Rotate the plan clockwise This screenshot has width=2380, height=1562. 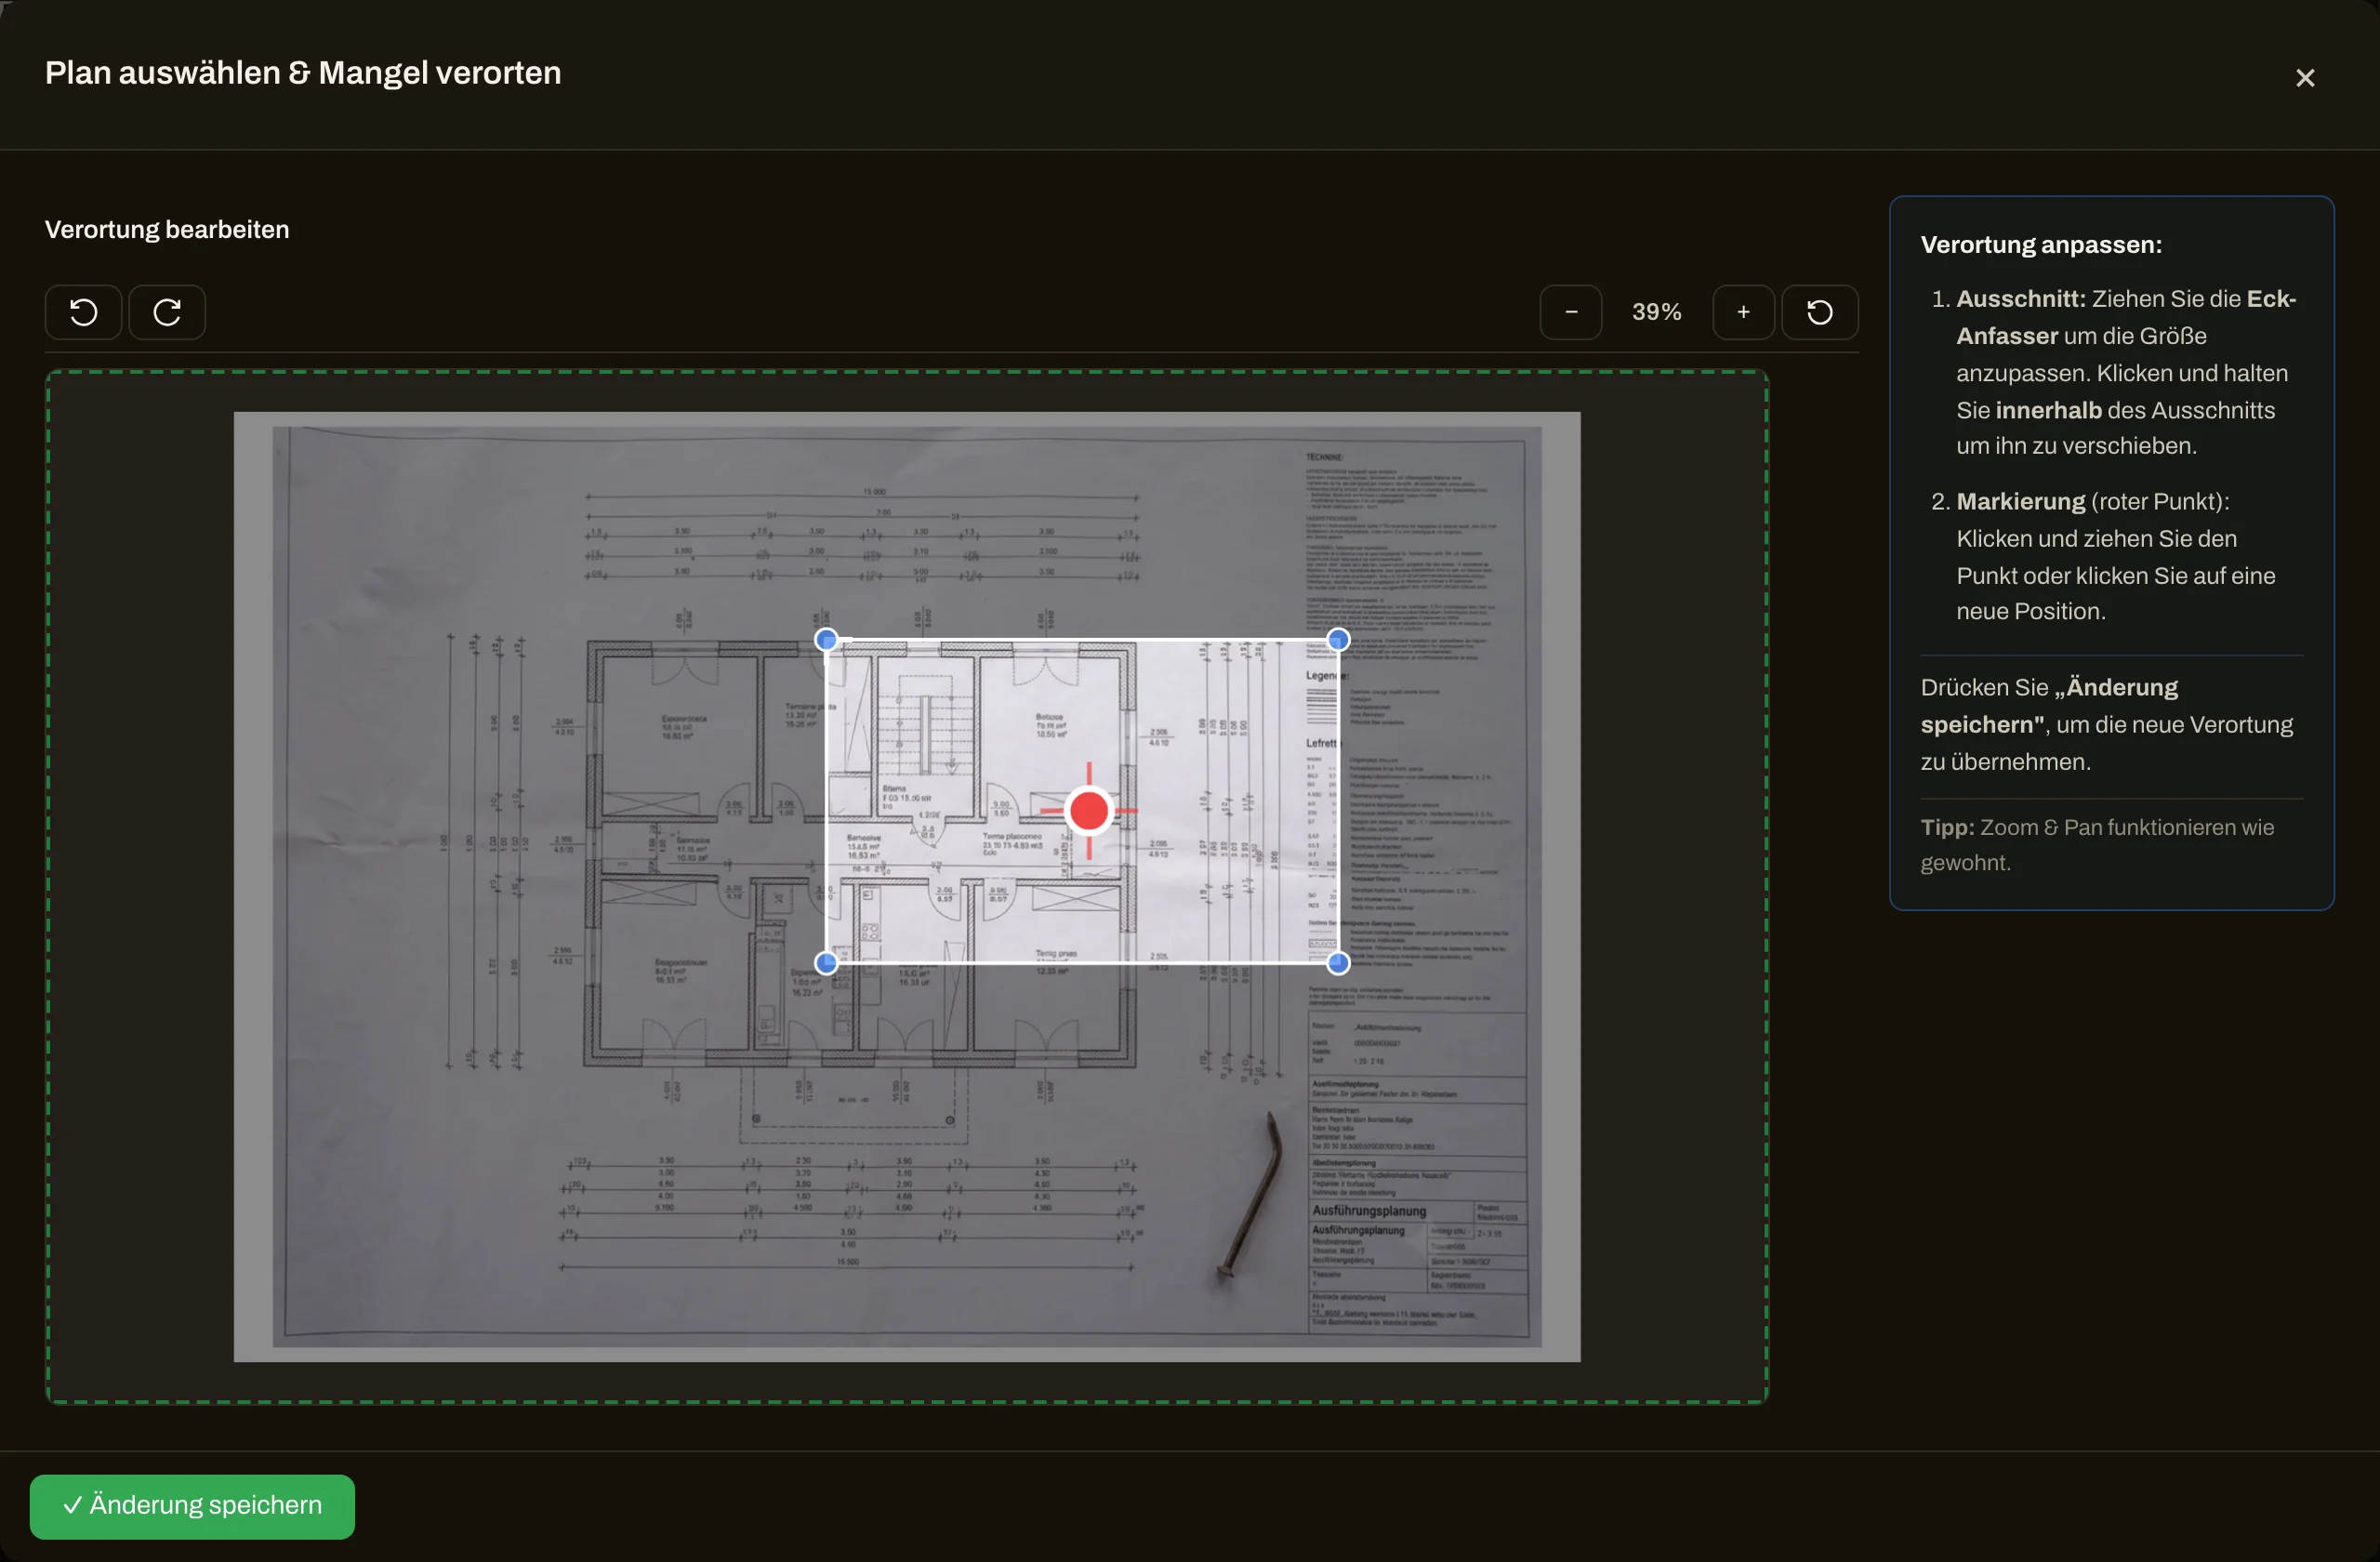167,312
